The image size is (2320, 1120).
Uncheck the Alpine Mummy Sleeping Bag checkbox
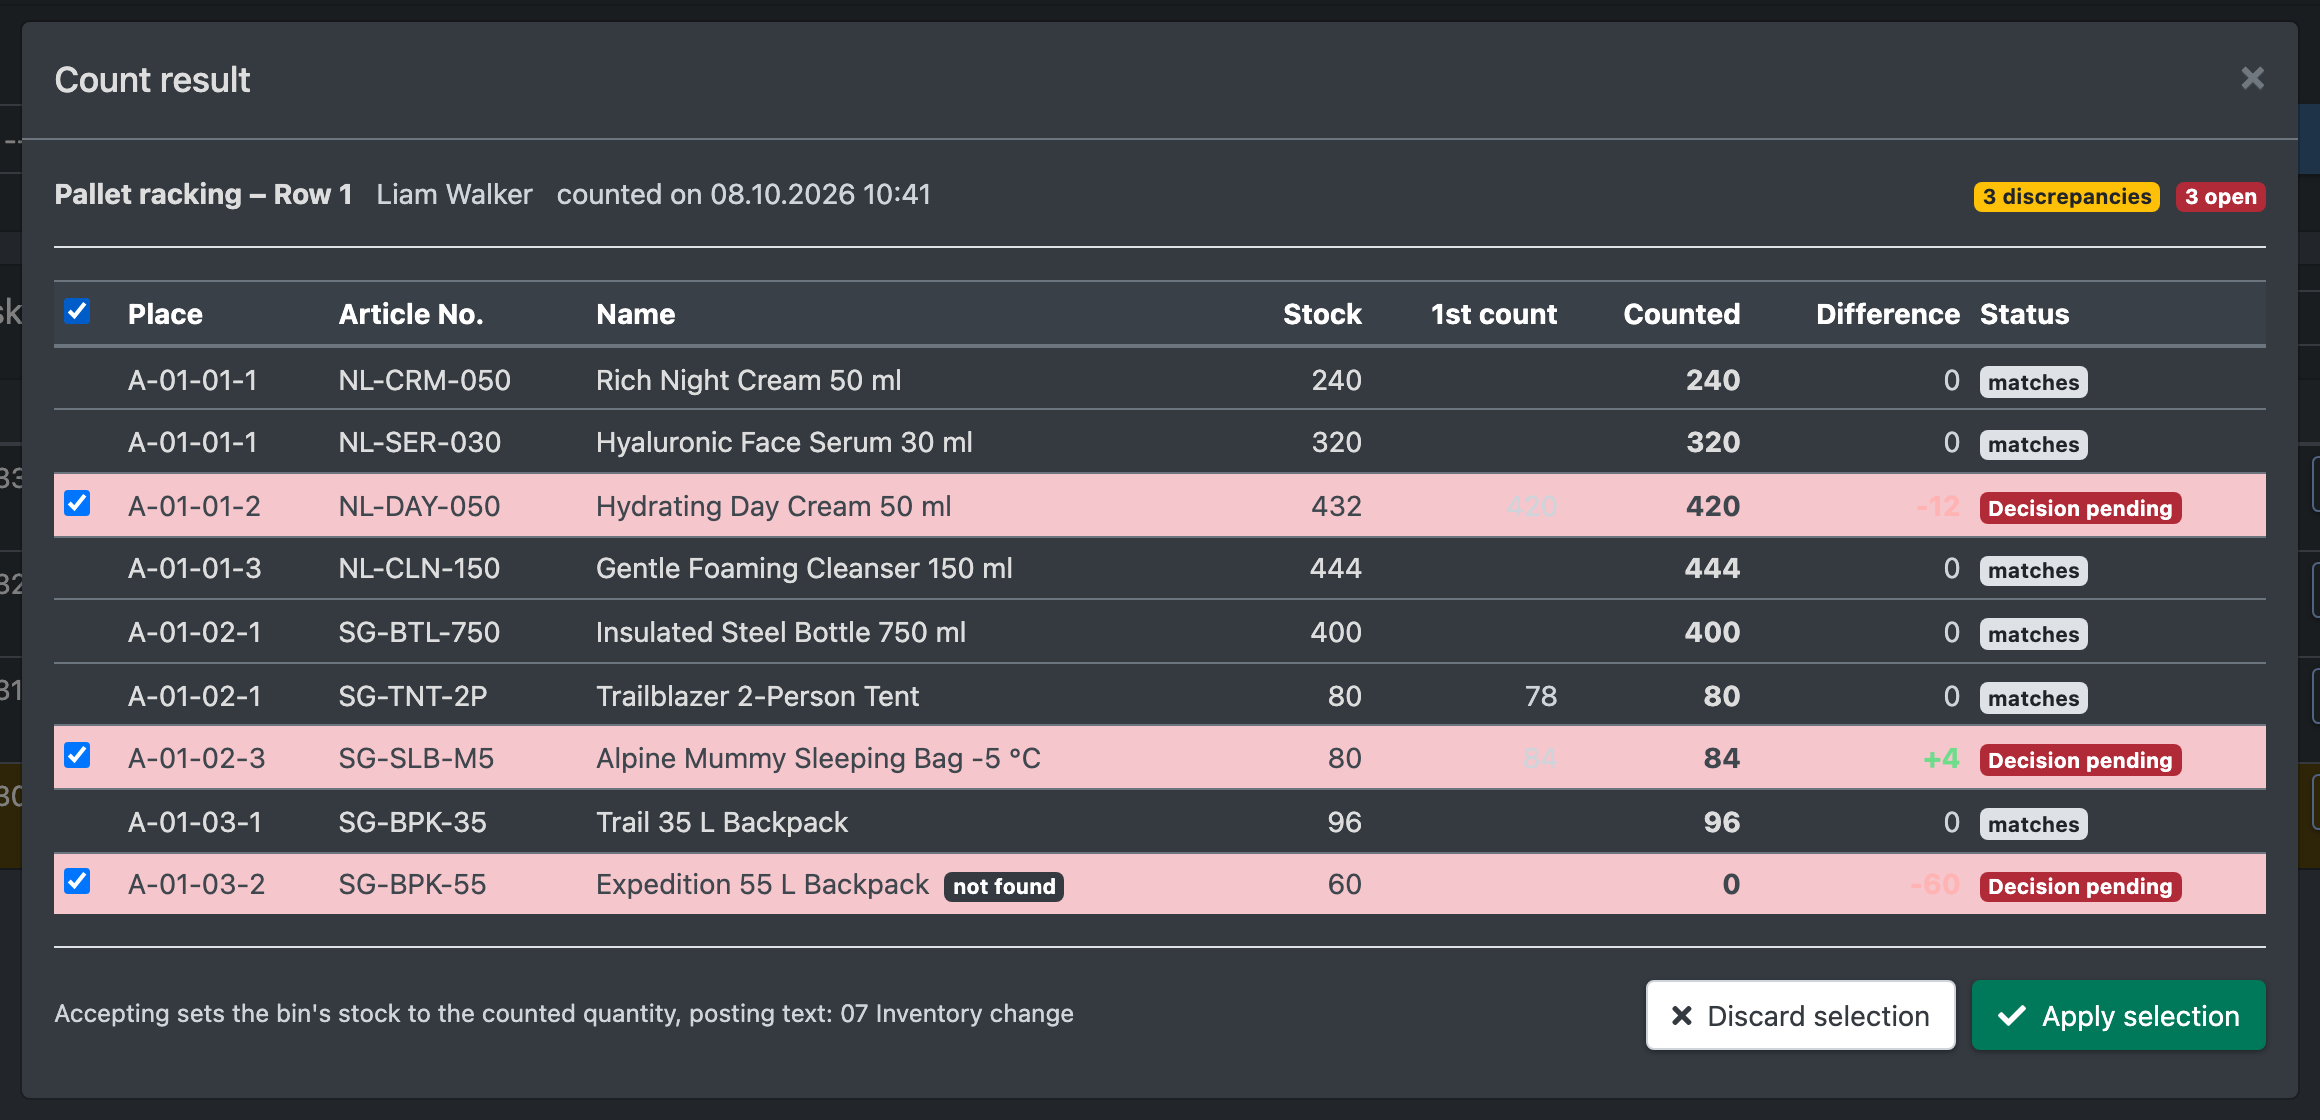coord(77,755)
